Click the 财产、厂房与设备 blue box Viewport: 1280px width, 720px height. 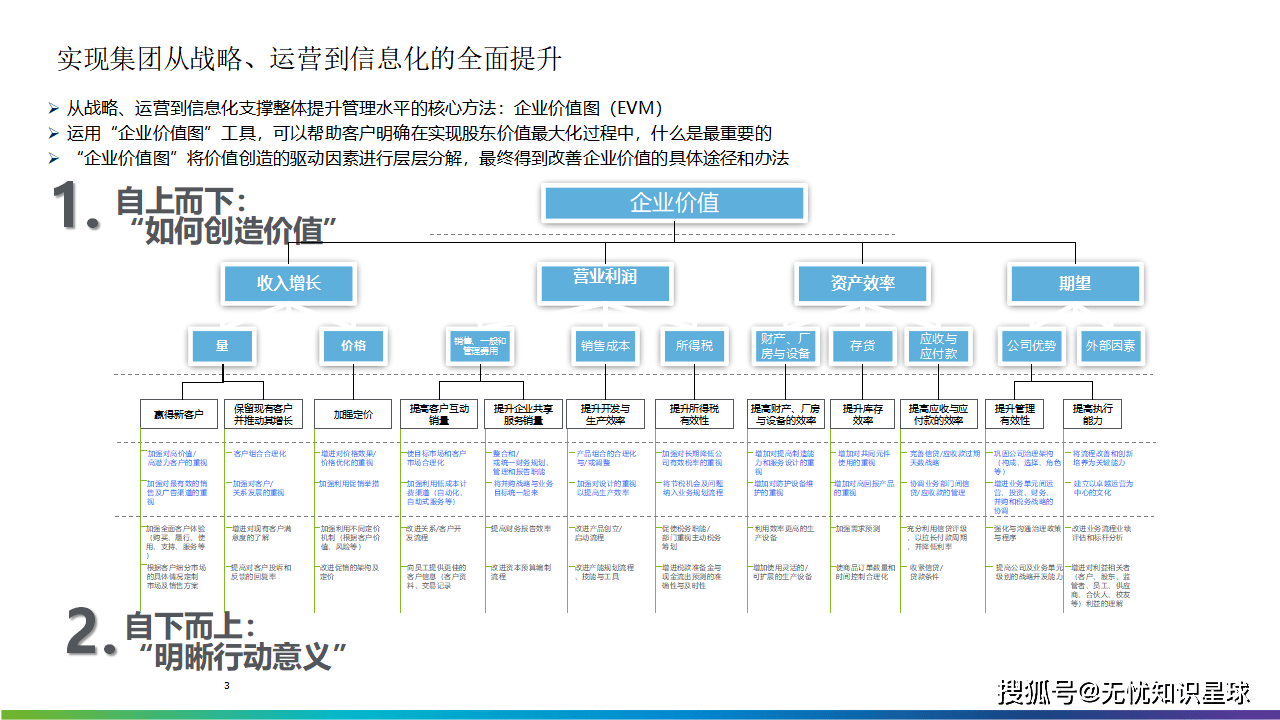pyautogui.click(x=785, y=346)
